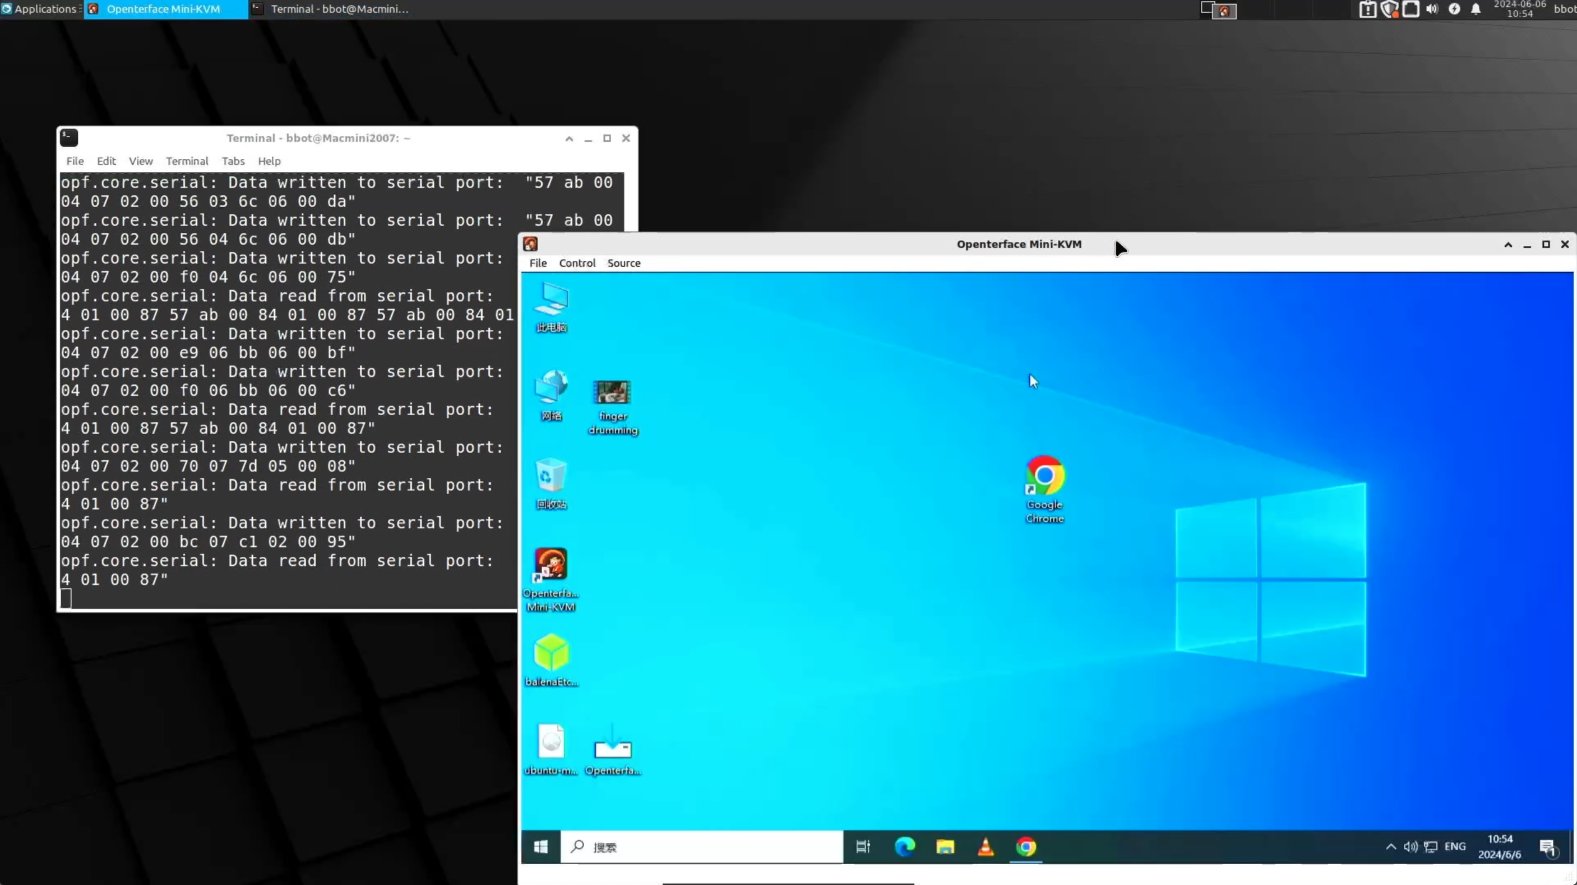Select the Openterface download folder icon

tap(613, 749)
